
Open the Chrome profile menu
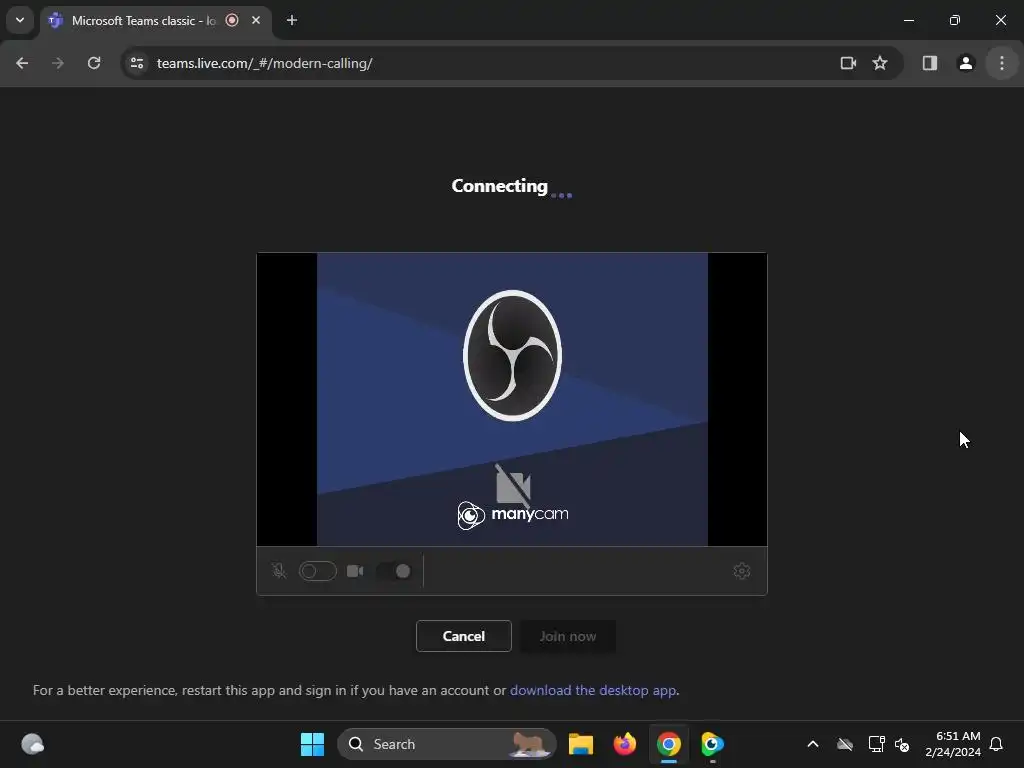pos(965,63)
